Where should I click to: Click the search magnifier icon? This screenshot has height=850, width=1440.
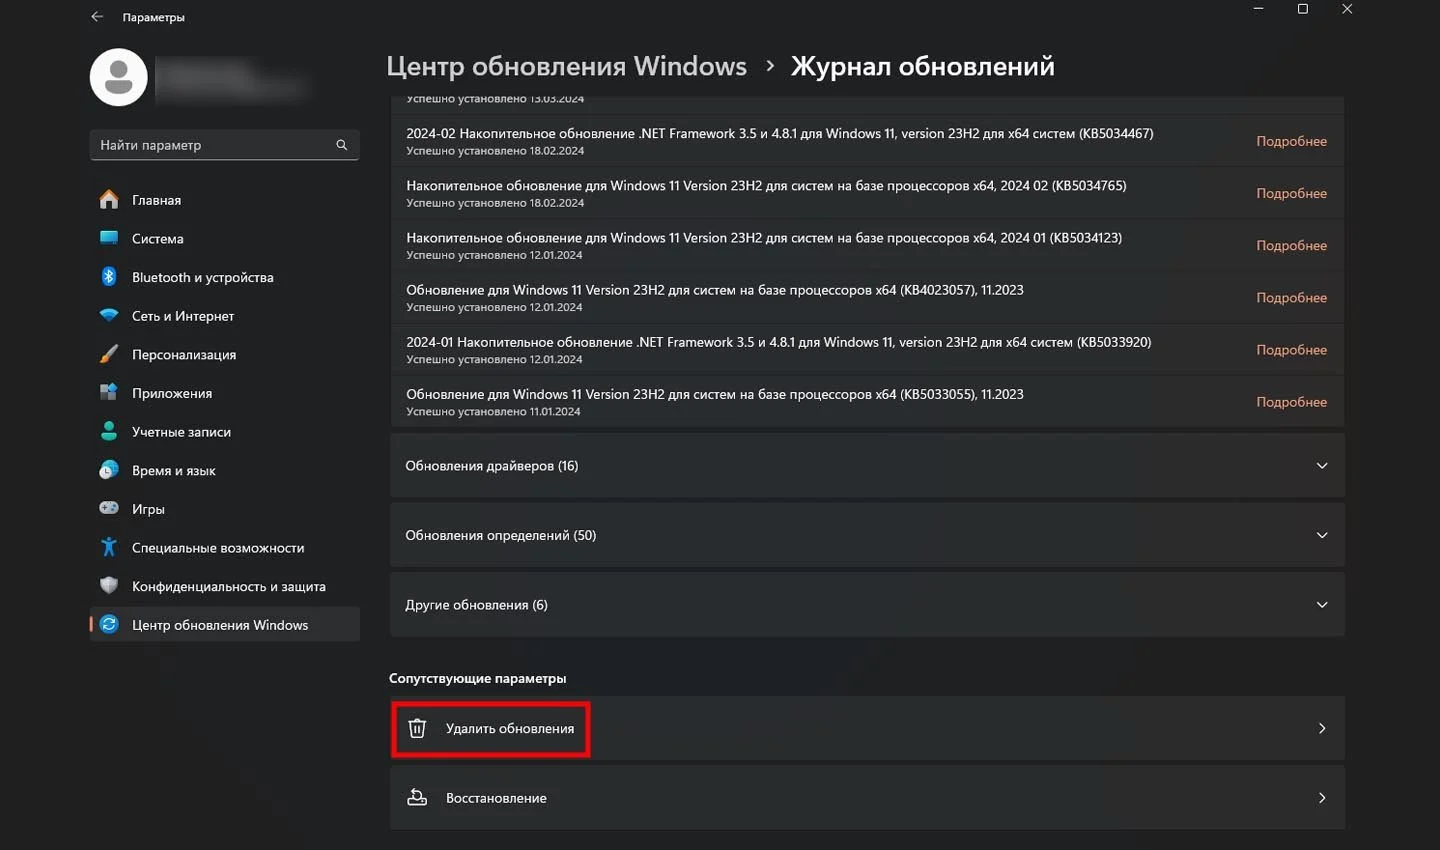[x=342, y=145]
